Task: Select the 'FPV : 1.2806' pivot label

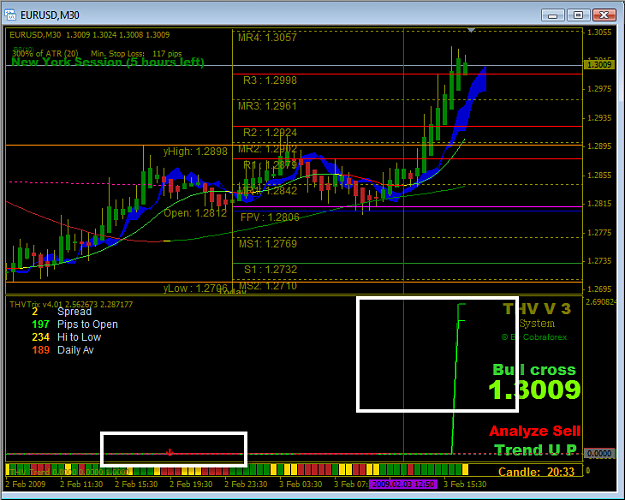Action: coord(270,217)
